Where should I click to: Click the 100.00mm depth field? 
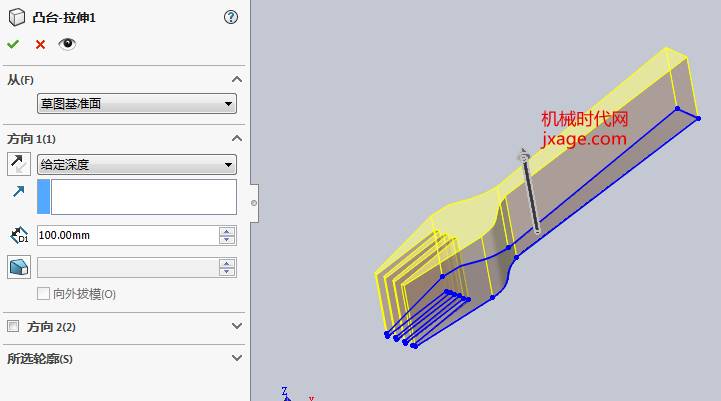[128, 235]
